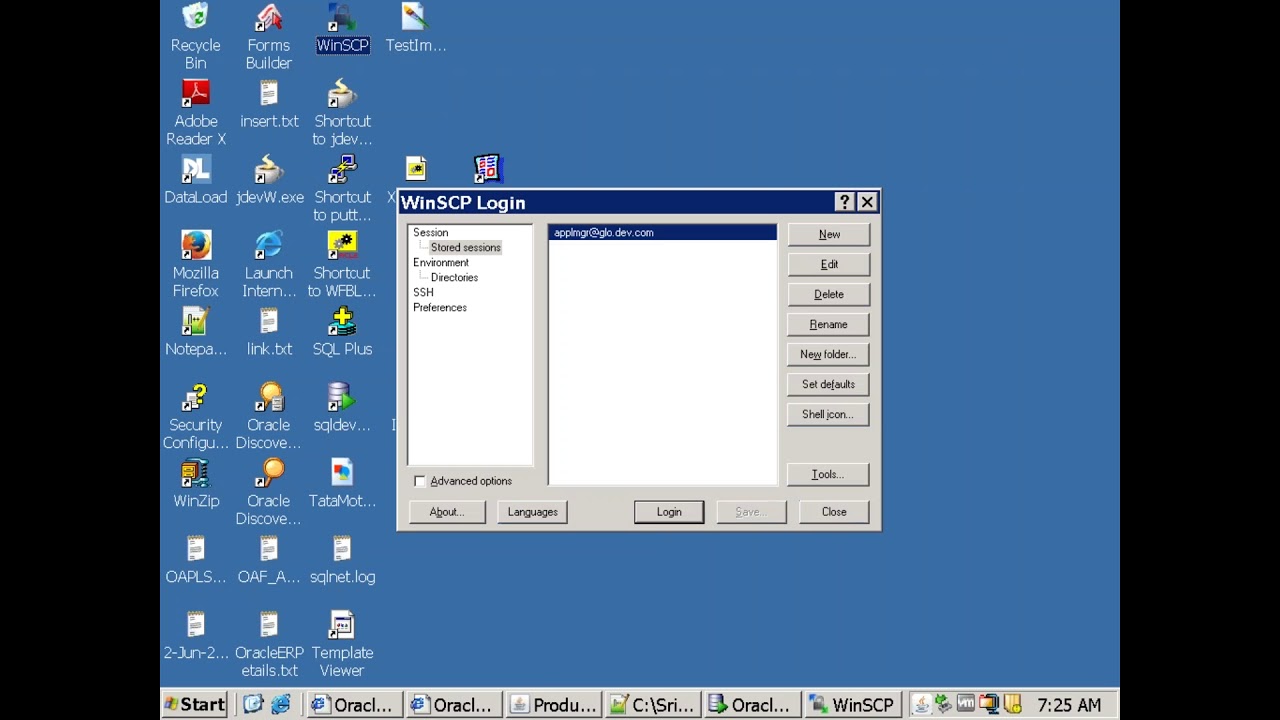Select the Notepad++ desktop shortcut

pyautogui.click(x=195, y=332)
